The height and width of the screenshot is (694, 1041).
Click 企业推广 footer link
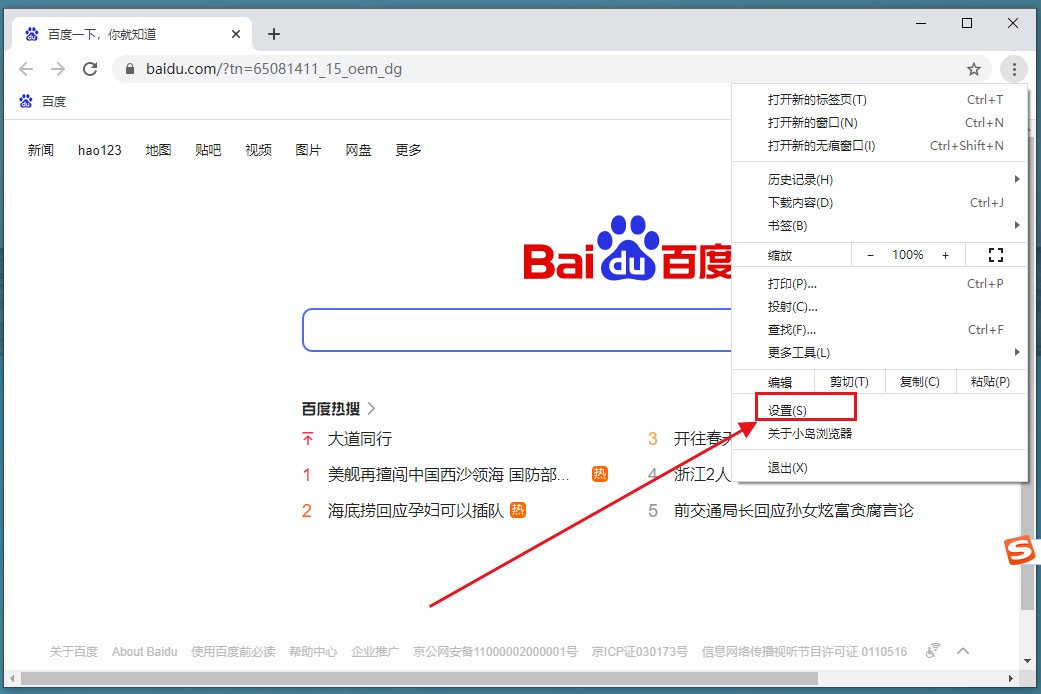375,651
